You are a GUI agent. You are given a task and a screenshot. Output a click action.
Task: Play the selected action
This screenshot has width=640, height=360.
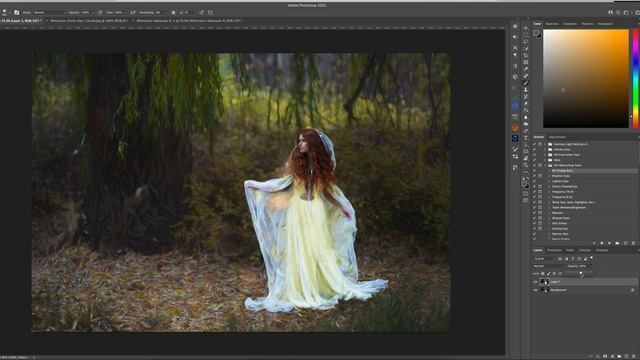click(609, 243)
